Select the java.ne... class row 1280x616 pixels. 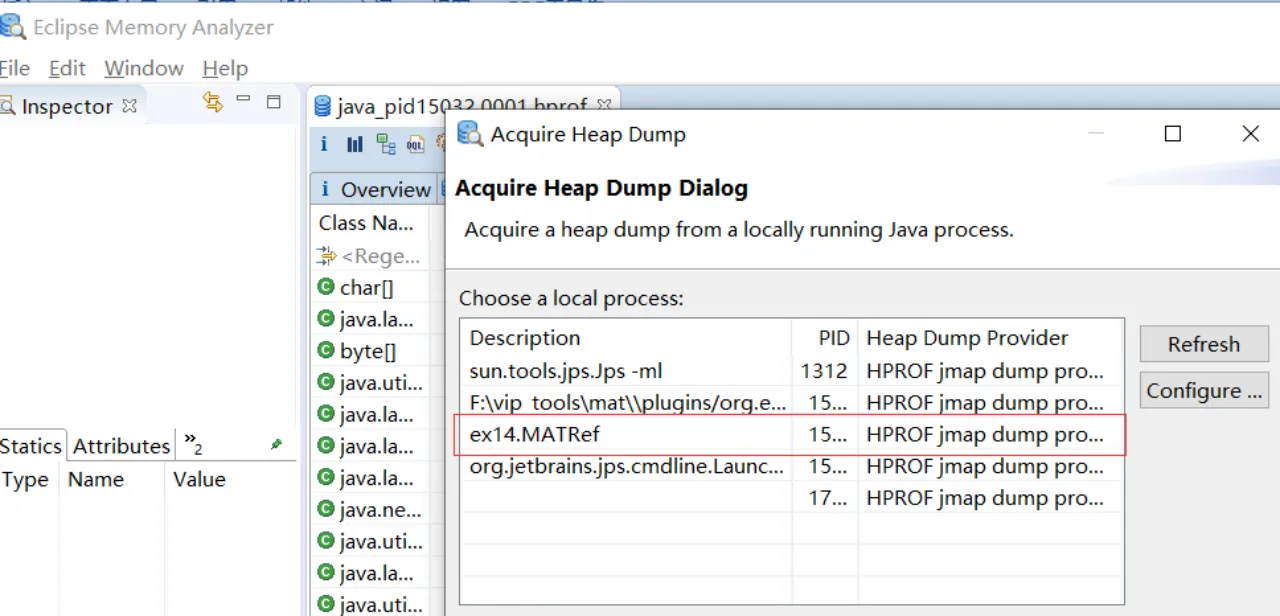tap(369, 510)
